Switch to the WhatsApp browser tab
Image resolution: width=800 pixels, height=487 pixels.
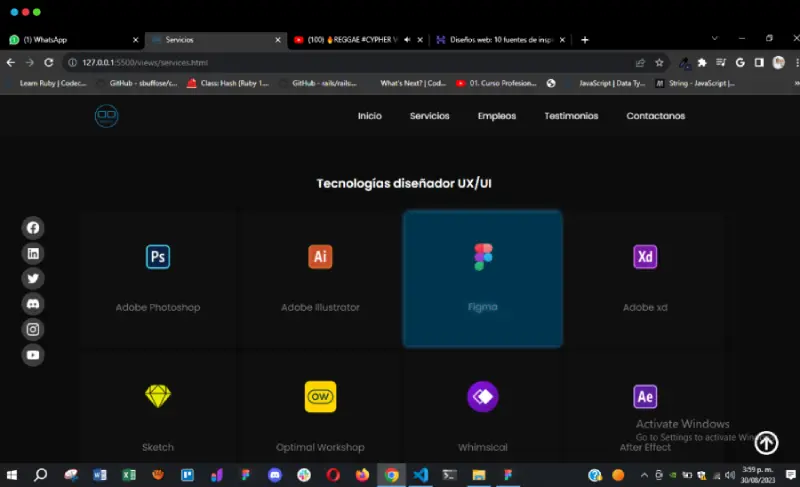pos(70,40)
